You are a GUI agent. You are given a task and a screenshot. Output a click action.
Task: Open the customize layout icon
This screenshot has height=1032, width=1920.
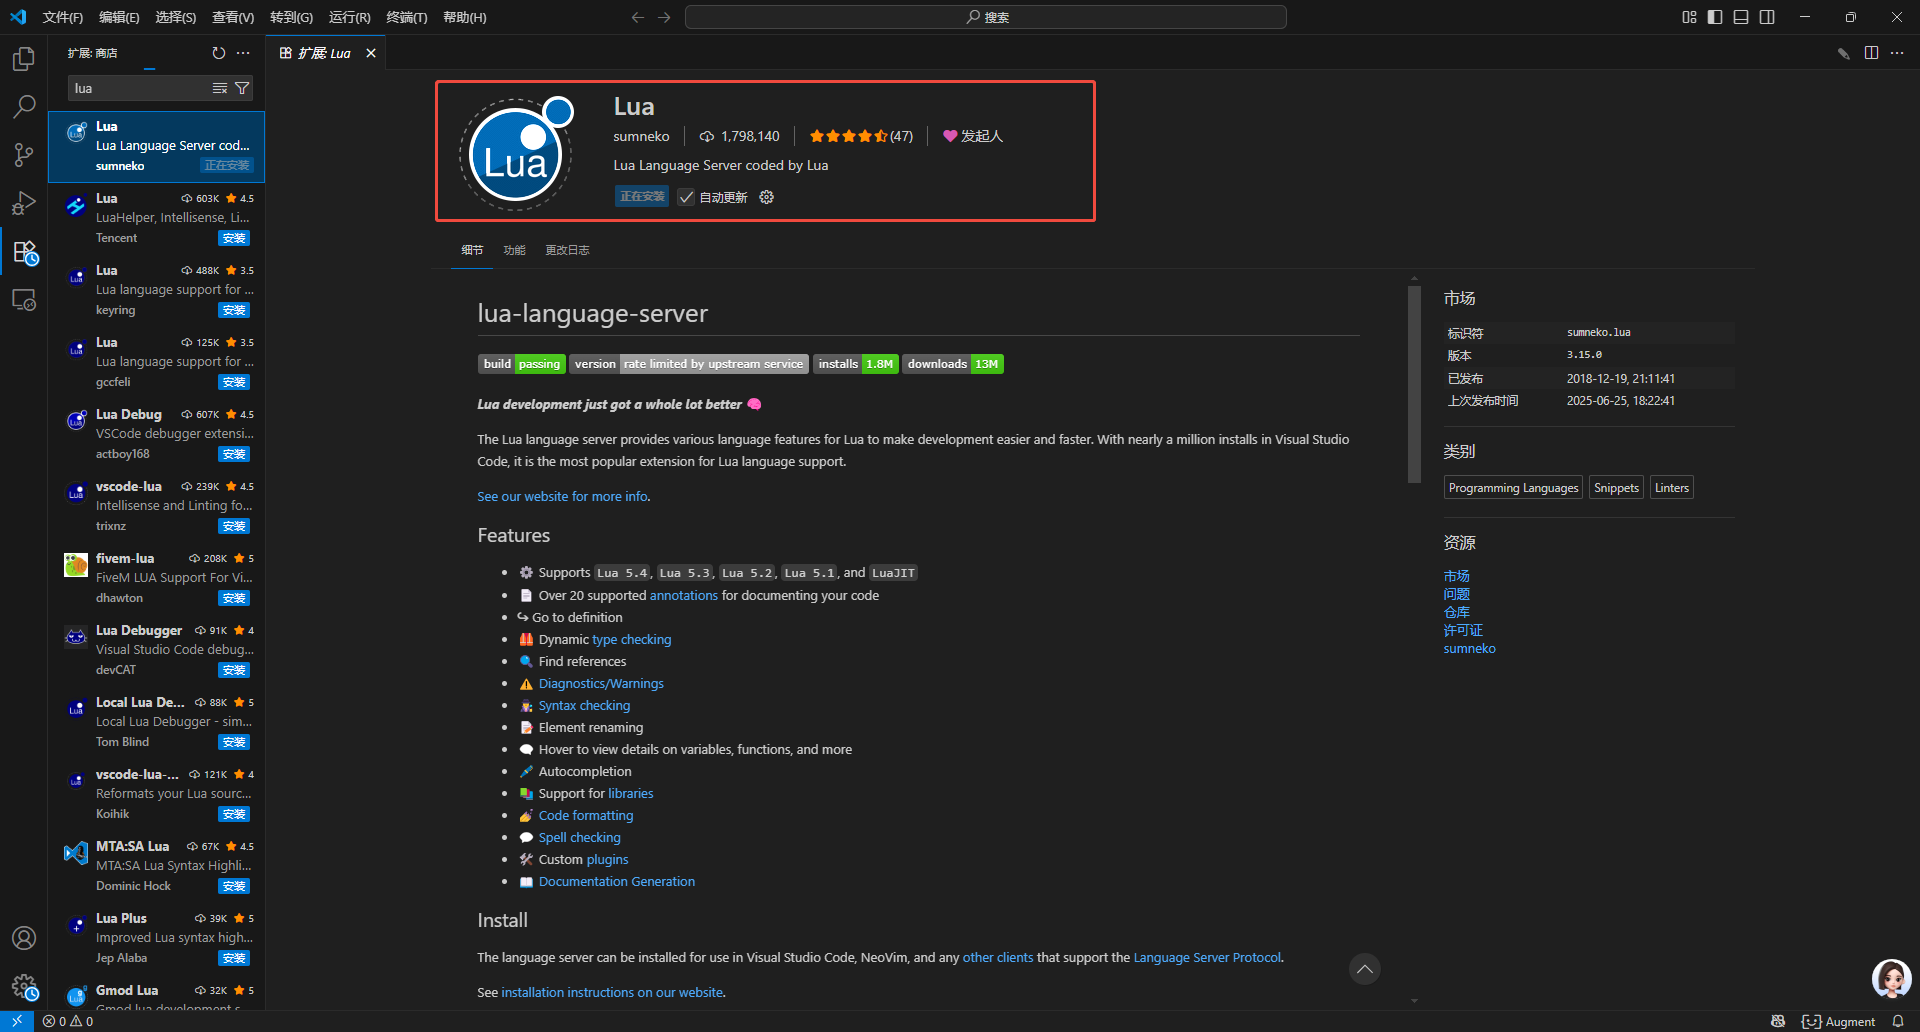point(1689,17)
